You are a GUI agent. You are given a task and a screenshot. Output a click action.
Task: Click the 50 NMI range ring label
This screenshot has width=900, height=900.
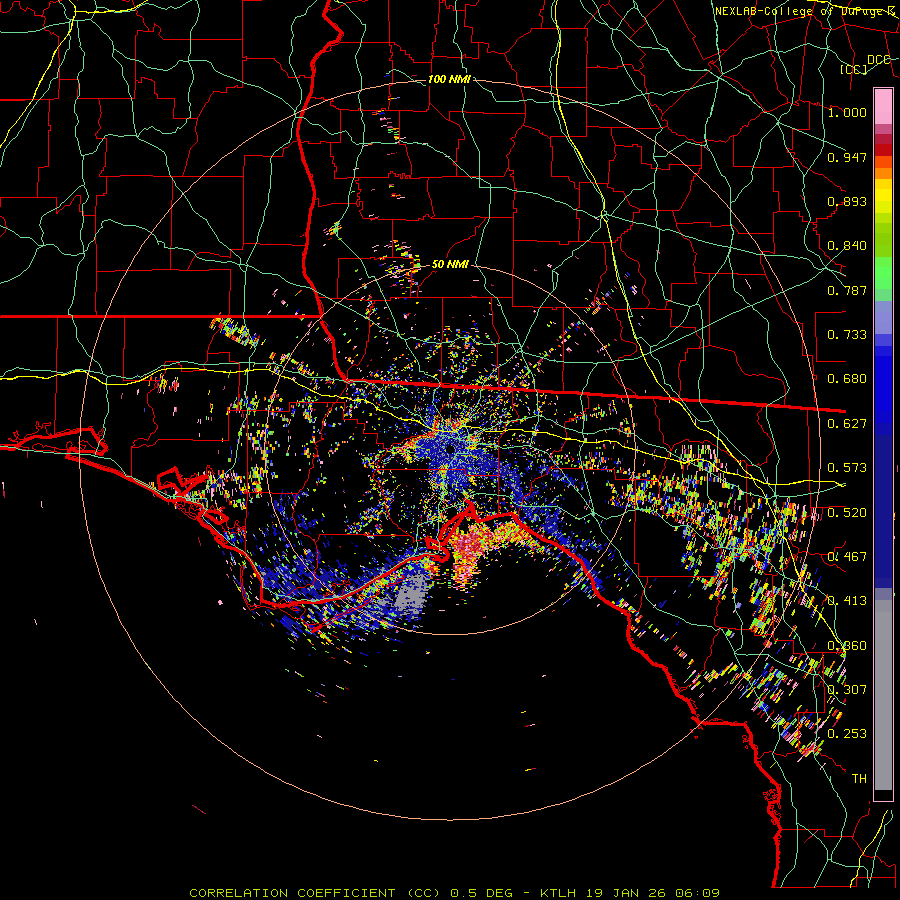[x=450, y=264]
